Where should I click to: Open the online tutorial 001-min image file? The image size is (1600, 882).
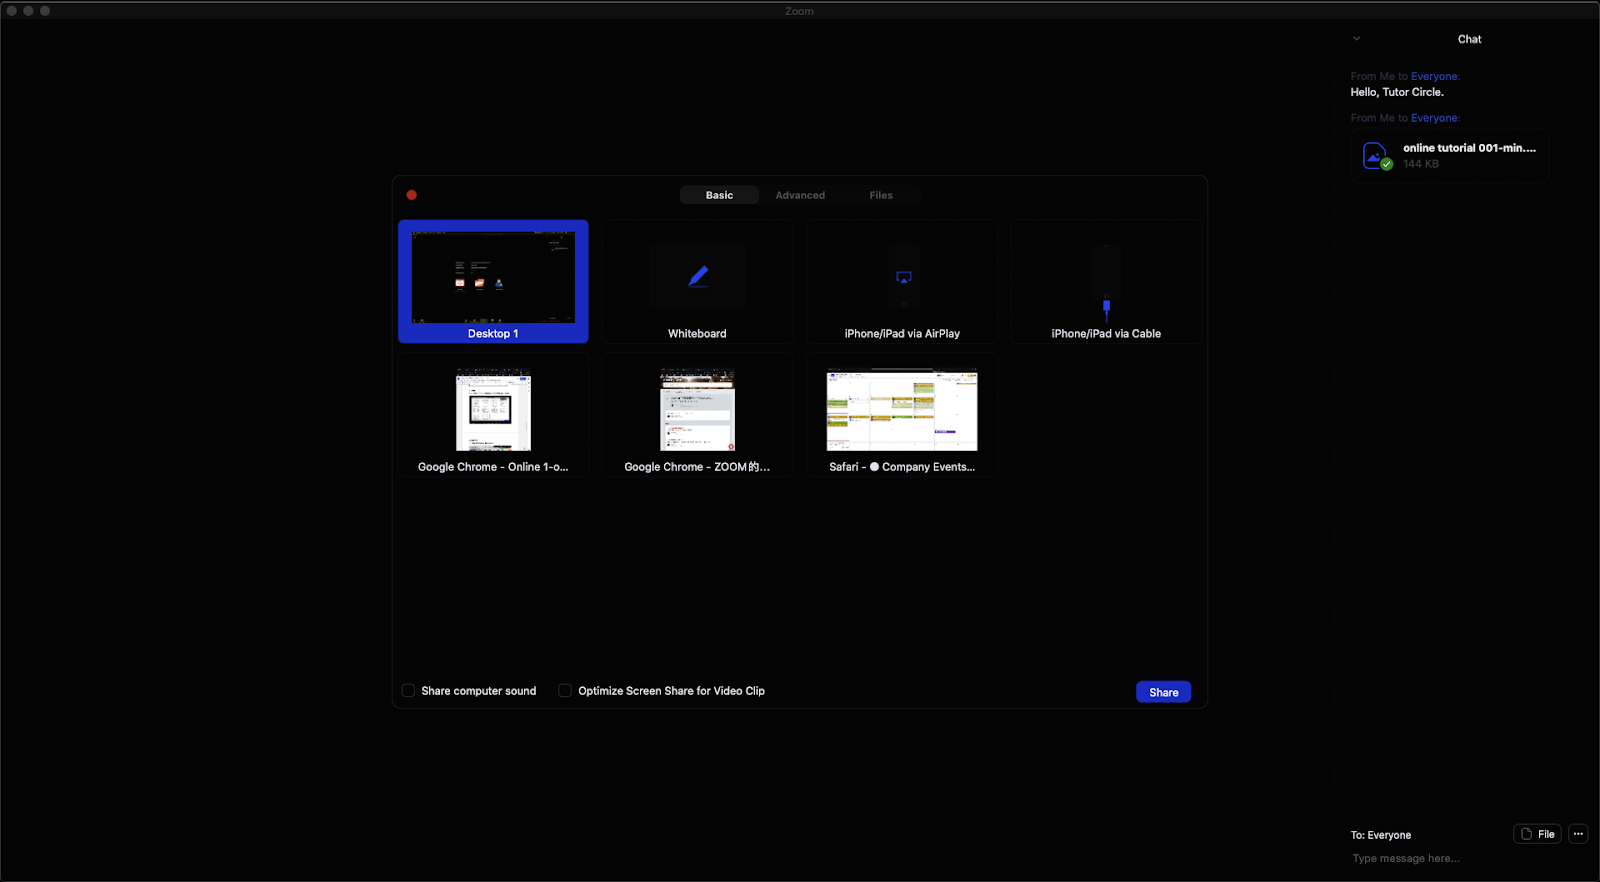[x=1450, y=156]
